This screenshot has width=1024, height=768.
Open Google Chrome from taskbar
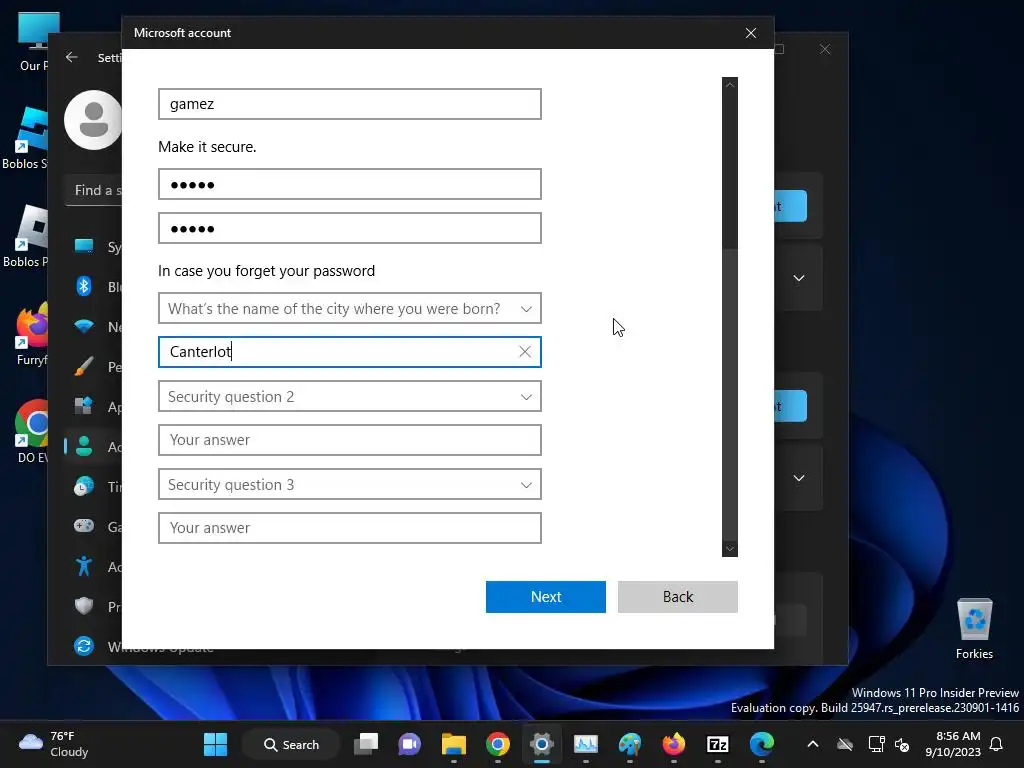click(x=498, y=744)
